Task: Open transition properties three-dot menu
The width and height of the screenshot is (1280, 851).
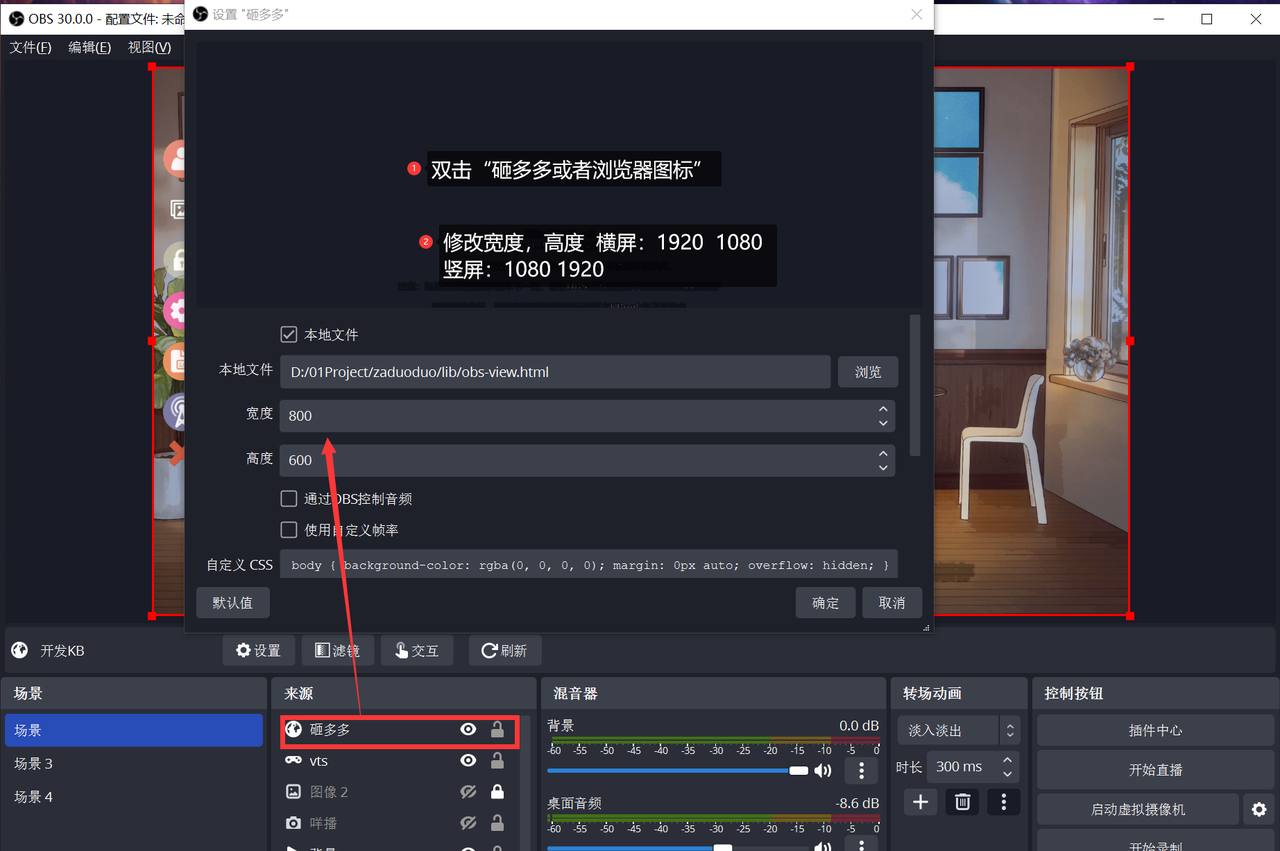Action: coord(1004,802)
